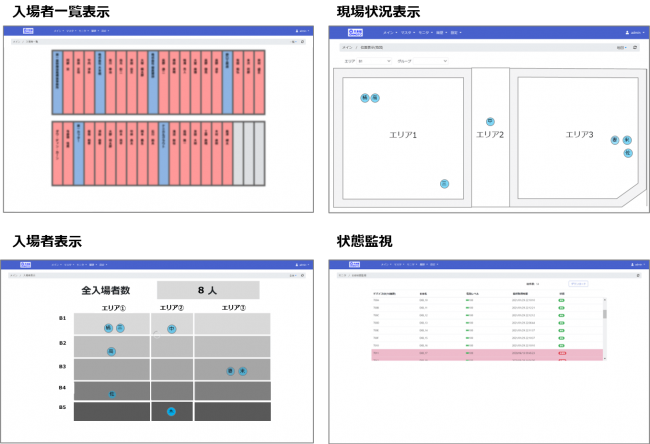
Task: Click the lowest marker in エリア3 on the map
Action: point(626,153)
